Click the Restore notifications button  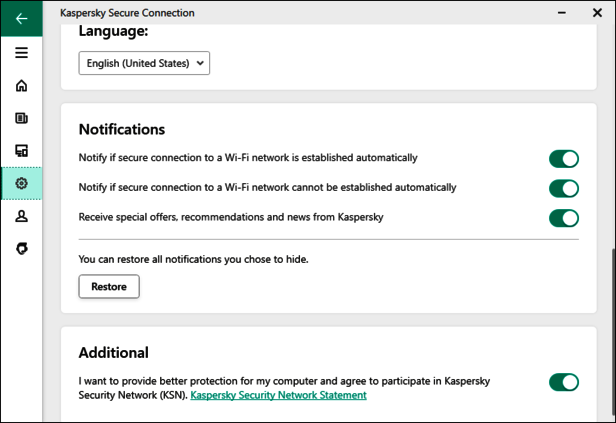pos(109,287)
